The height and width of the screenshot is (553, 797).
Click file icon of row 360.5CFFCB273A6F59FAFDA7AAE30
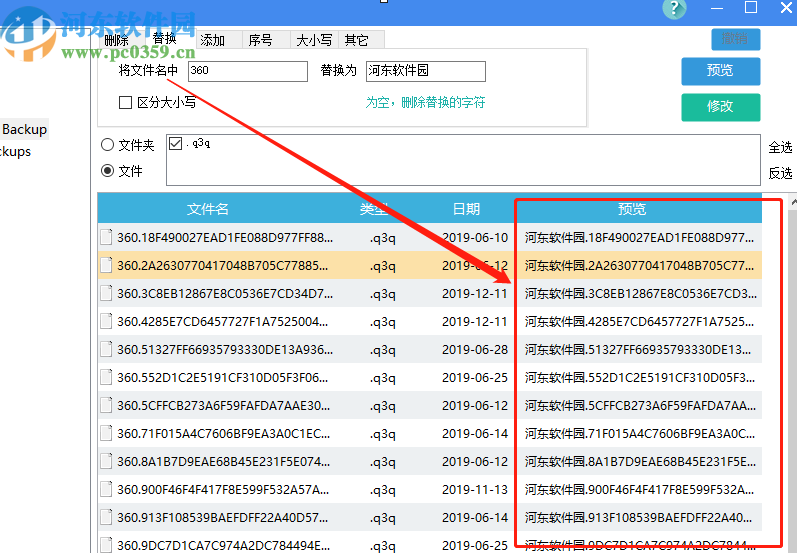(106, 405)
